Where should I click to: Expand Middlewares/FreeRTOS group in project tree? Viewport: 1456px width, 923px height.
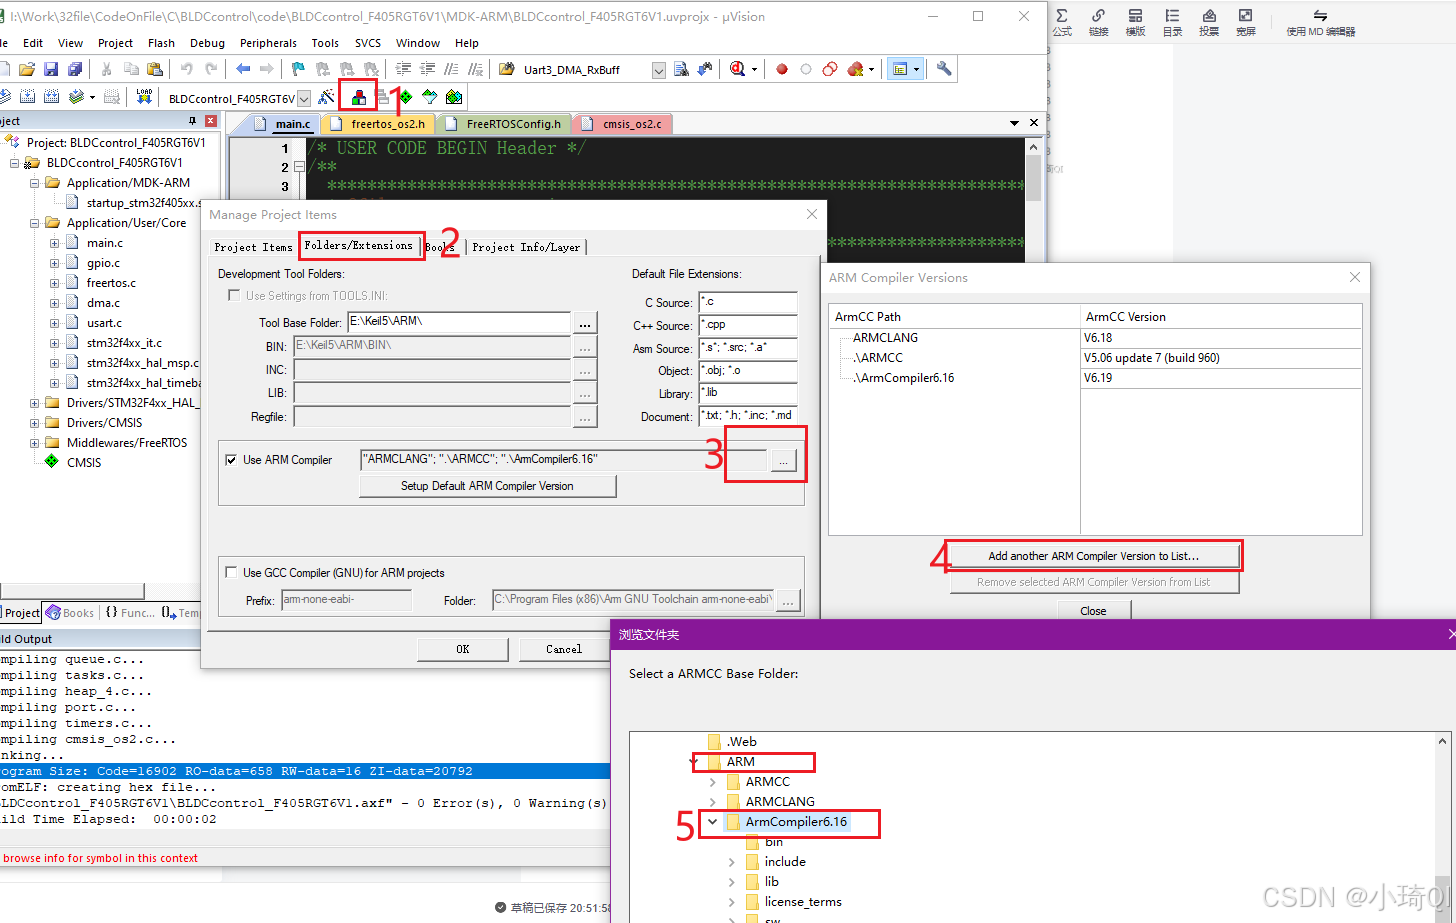34,443
